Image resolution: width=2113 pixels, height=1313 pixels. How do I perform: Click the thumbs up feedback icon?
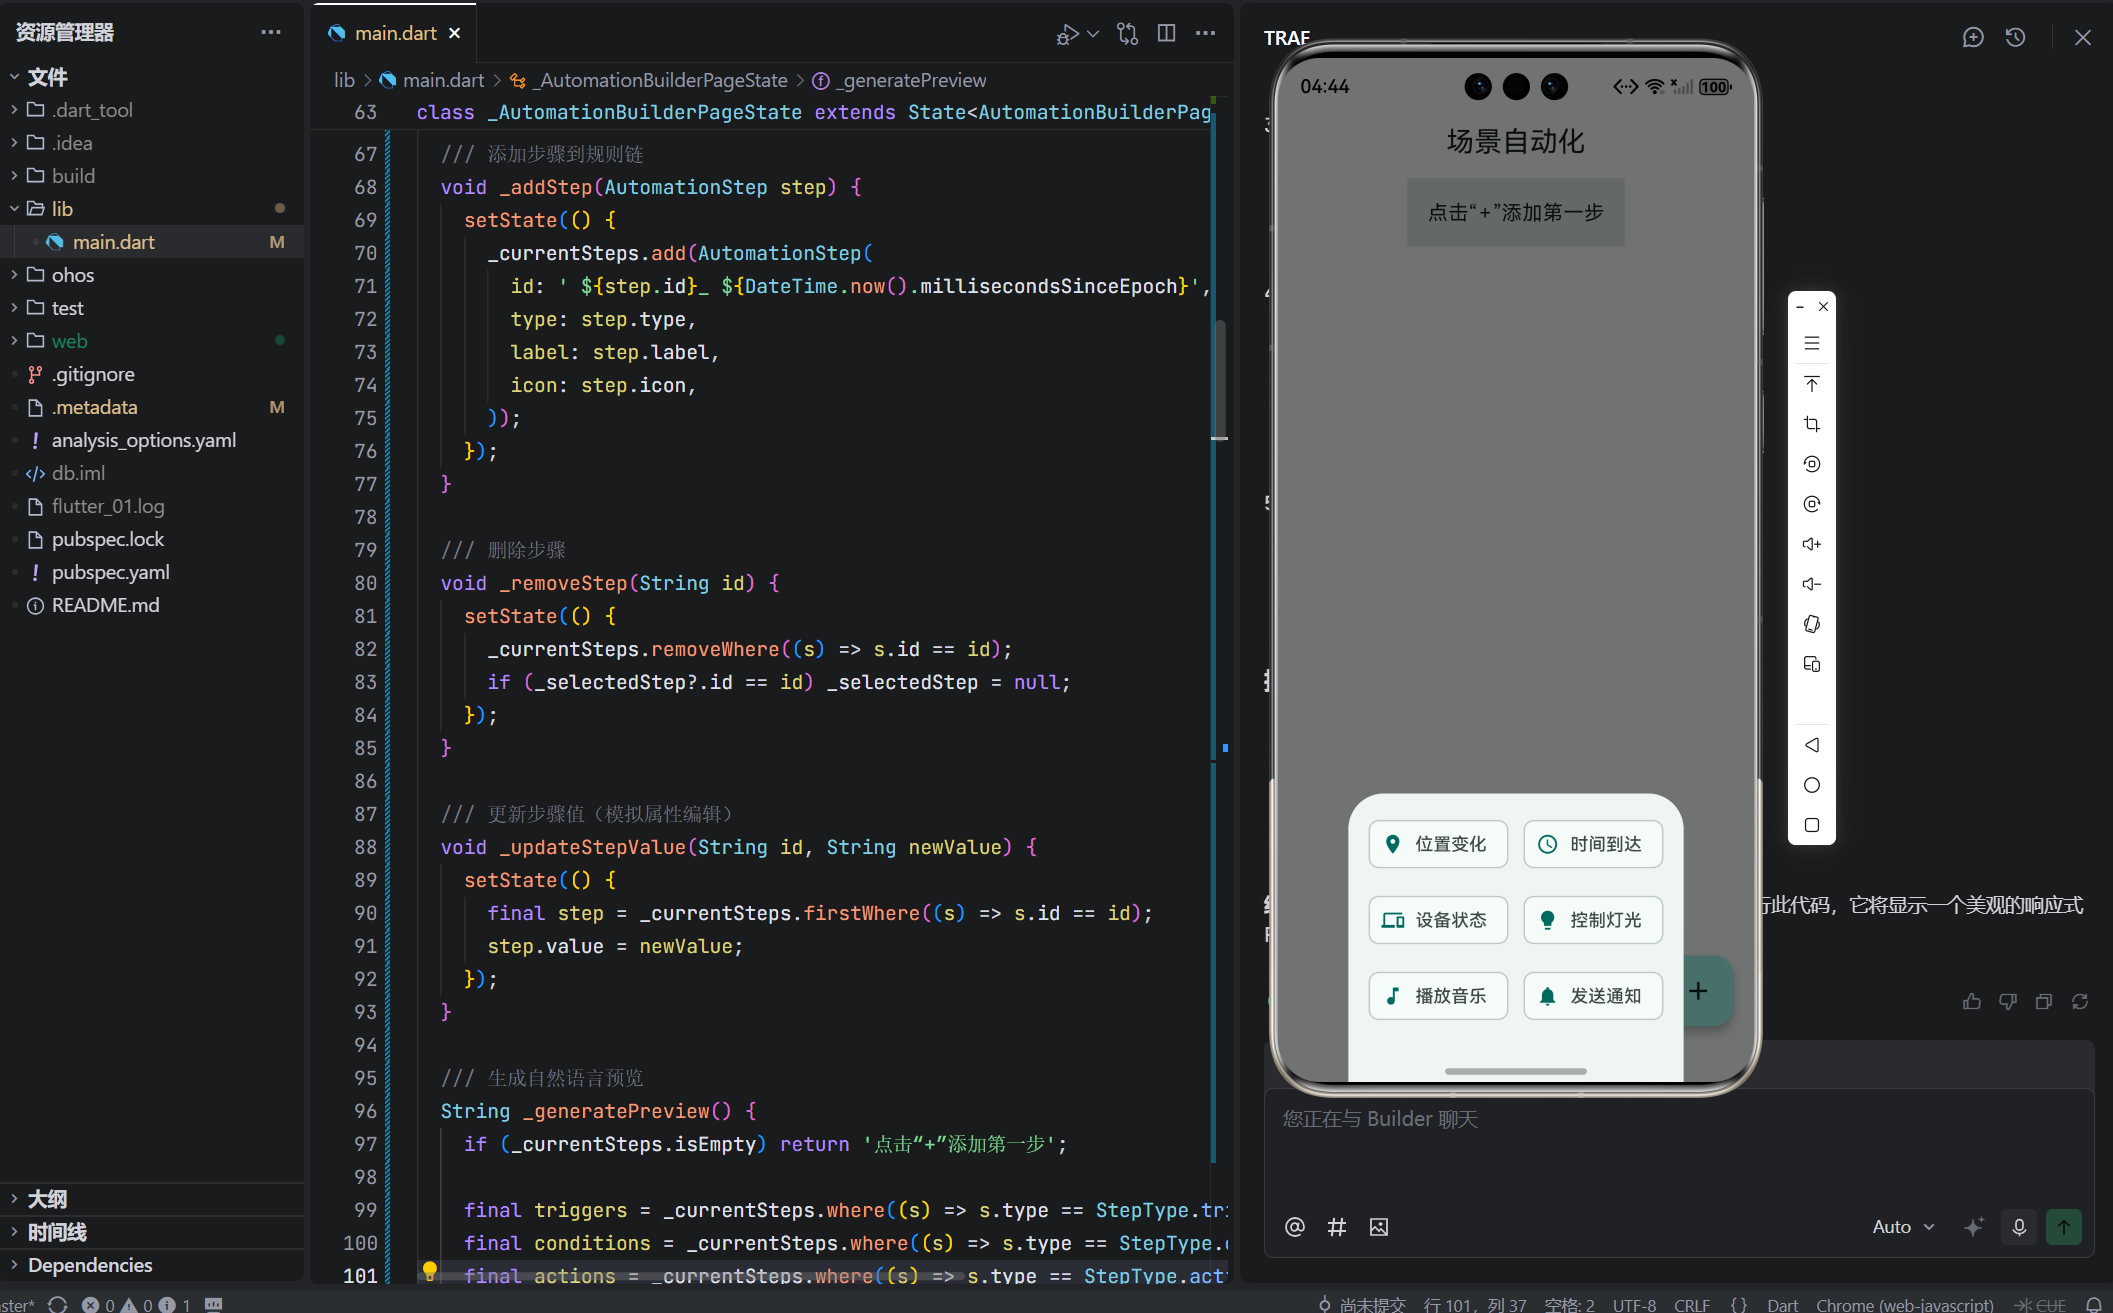(1971, 1001)
